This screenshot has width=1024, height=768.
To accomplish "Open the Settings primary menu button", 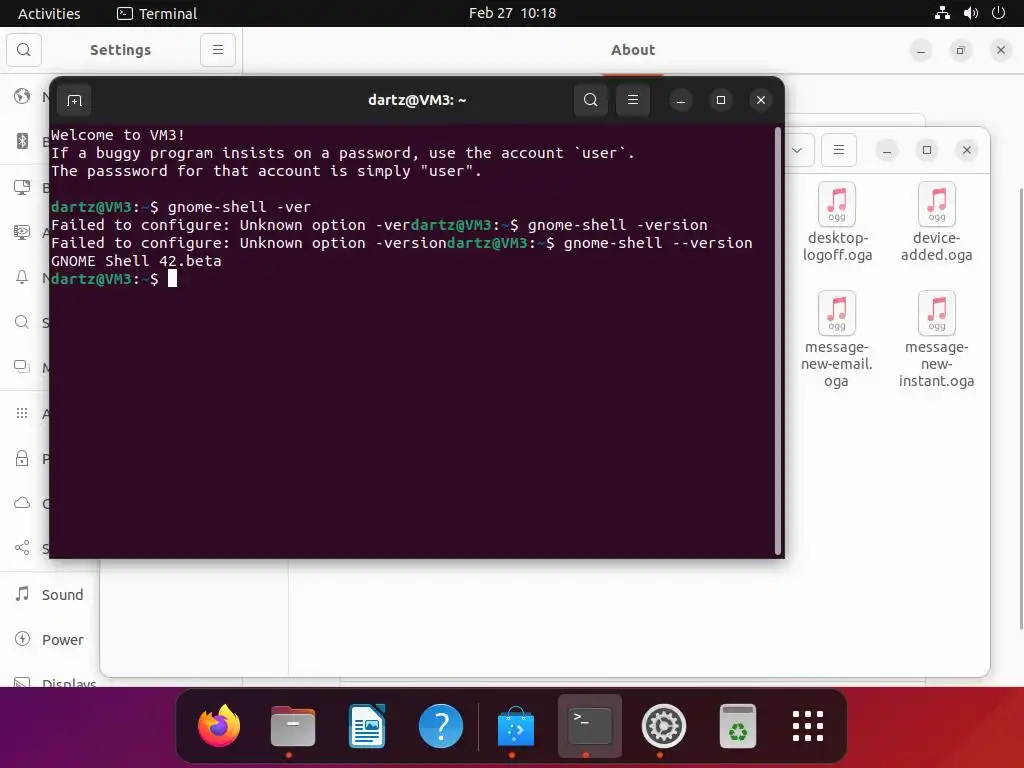I will tap(217, 50).
